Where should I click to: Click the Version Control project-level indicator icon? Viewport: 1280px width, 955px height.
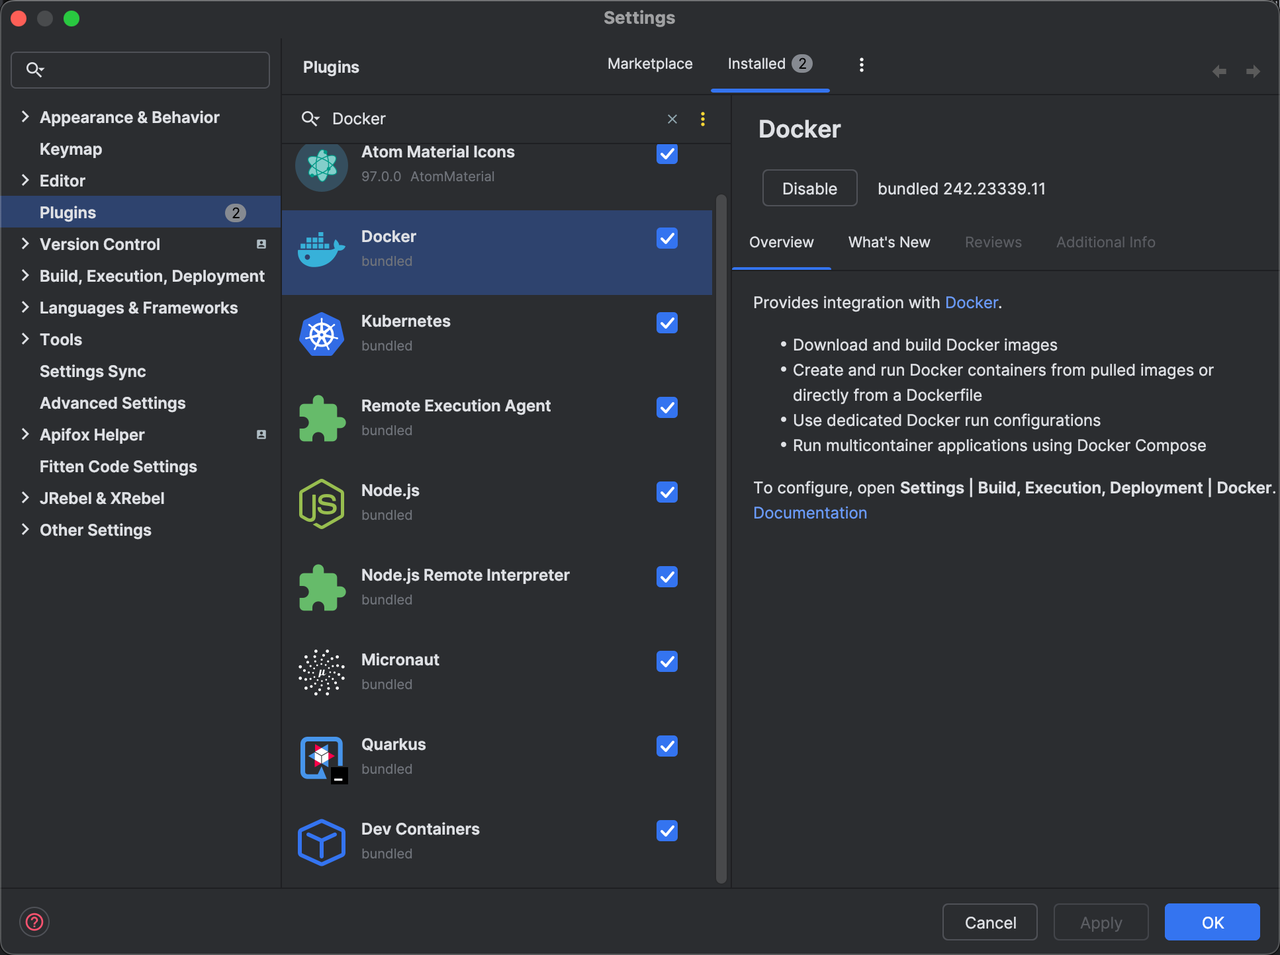point(261,244)
